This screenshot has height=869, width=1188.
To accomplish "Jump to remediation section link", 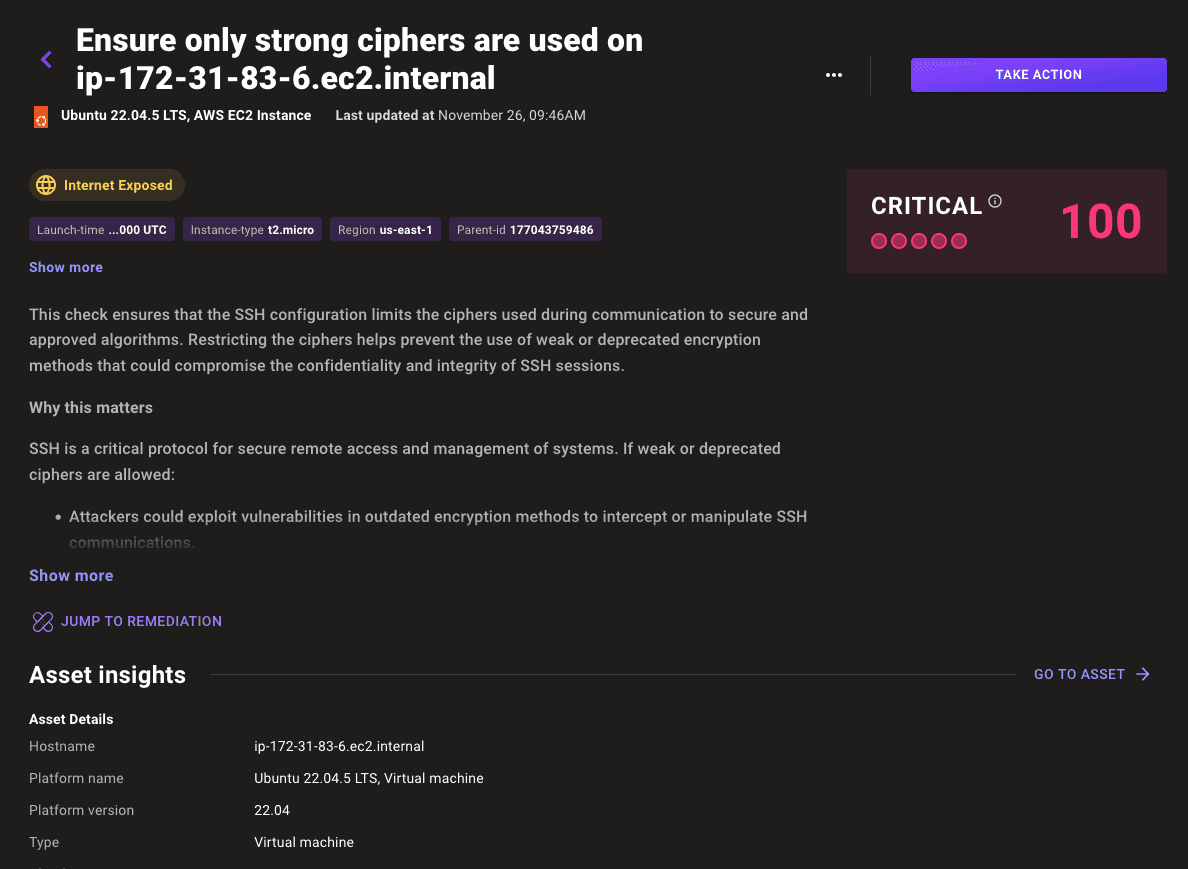I will [141, 622].
